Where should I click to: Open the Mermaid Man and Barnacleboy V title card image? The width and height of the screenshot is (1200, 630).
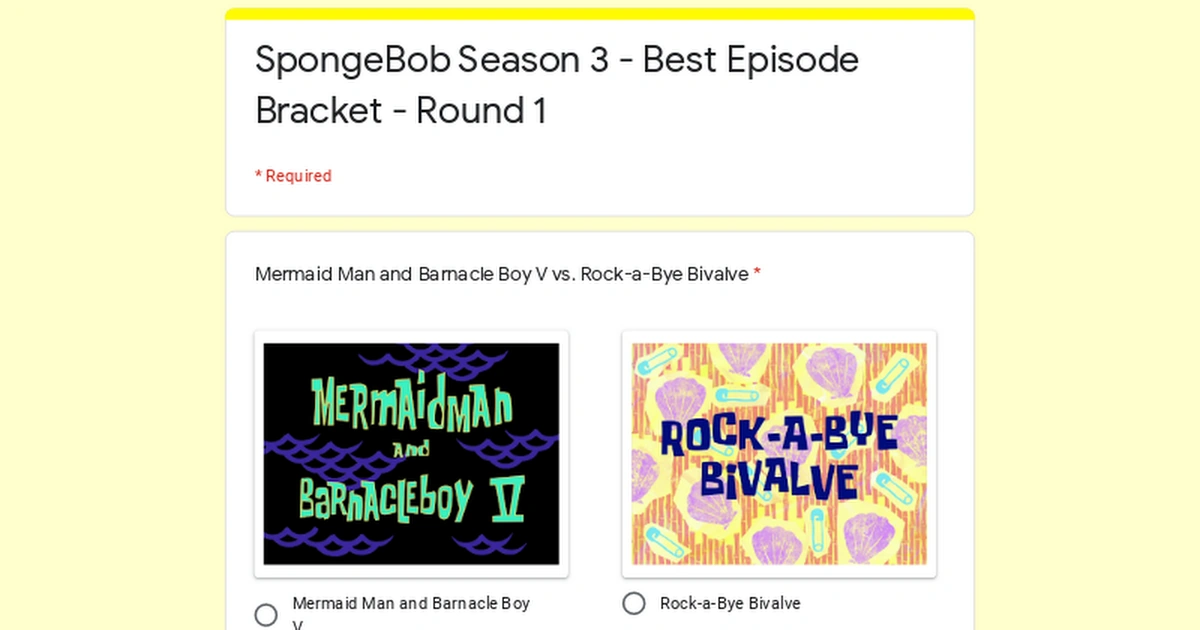tap(410, 453)
